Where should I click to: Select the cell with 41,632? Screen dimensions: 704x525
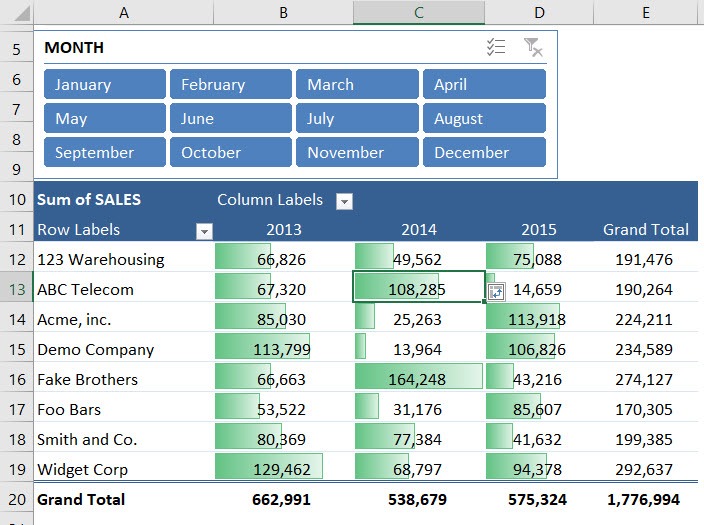pyautogui.click(x=539, y=439)
